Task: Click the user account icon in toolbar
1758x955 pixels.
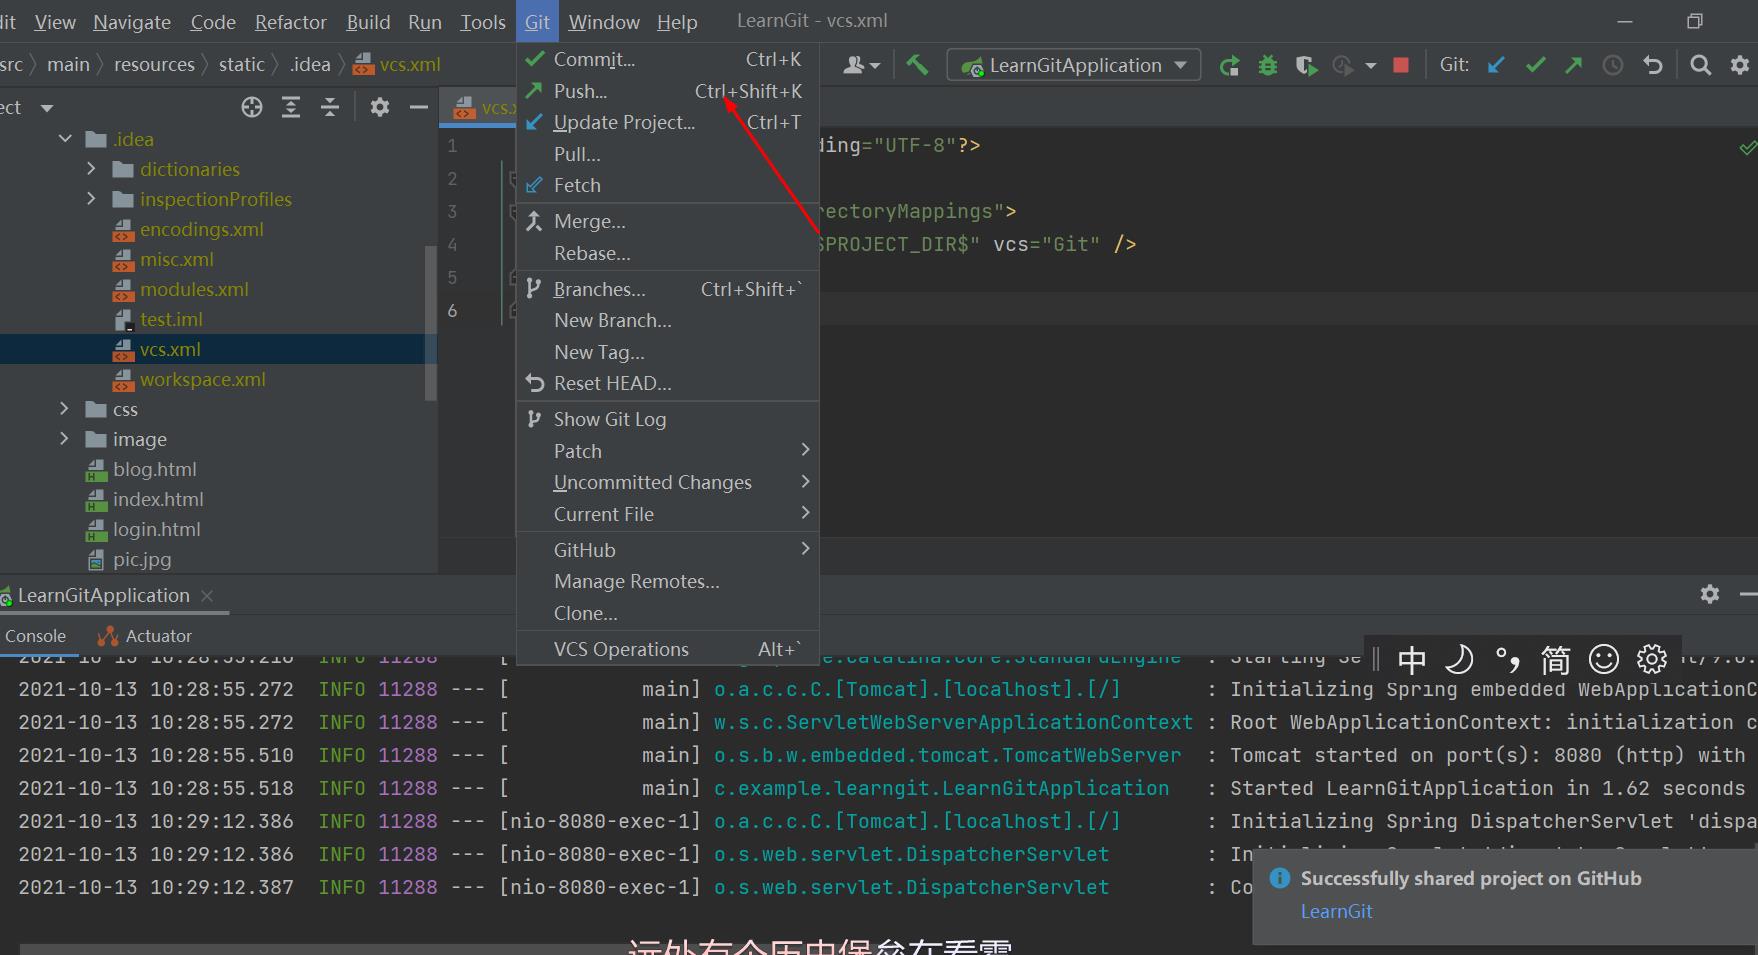Action: 861,65
